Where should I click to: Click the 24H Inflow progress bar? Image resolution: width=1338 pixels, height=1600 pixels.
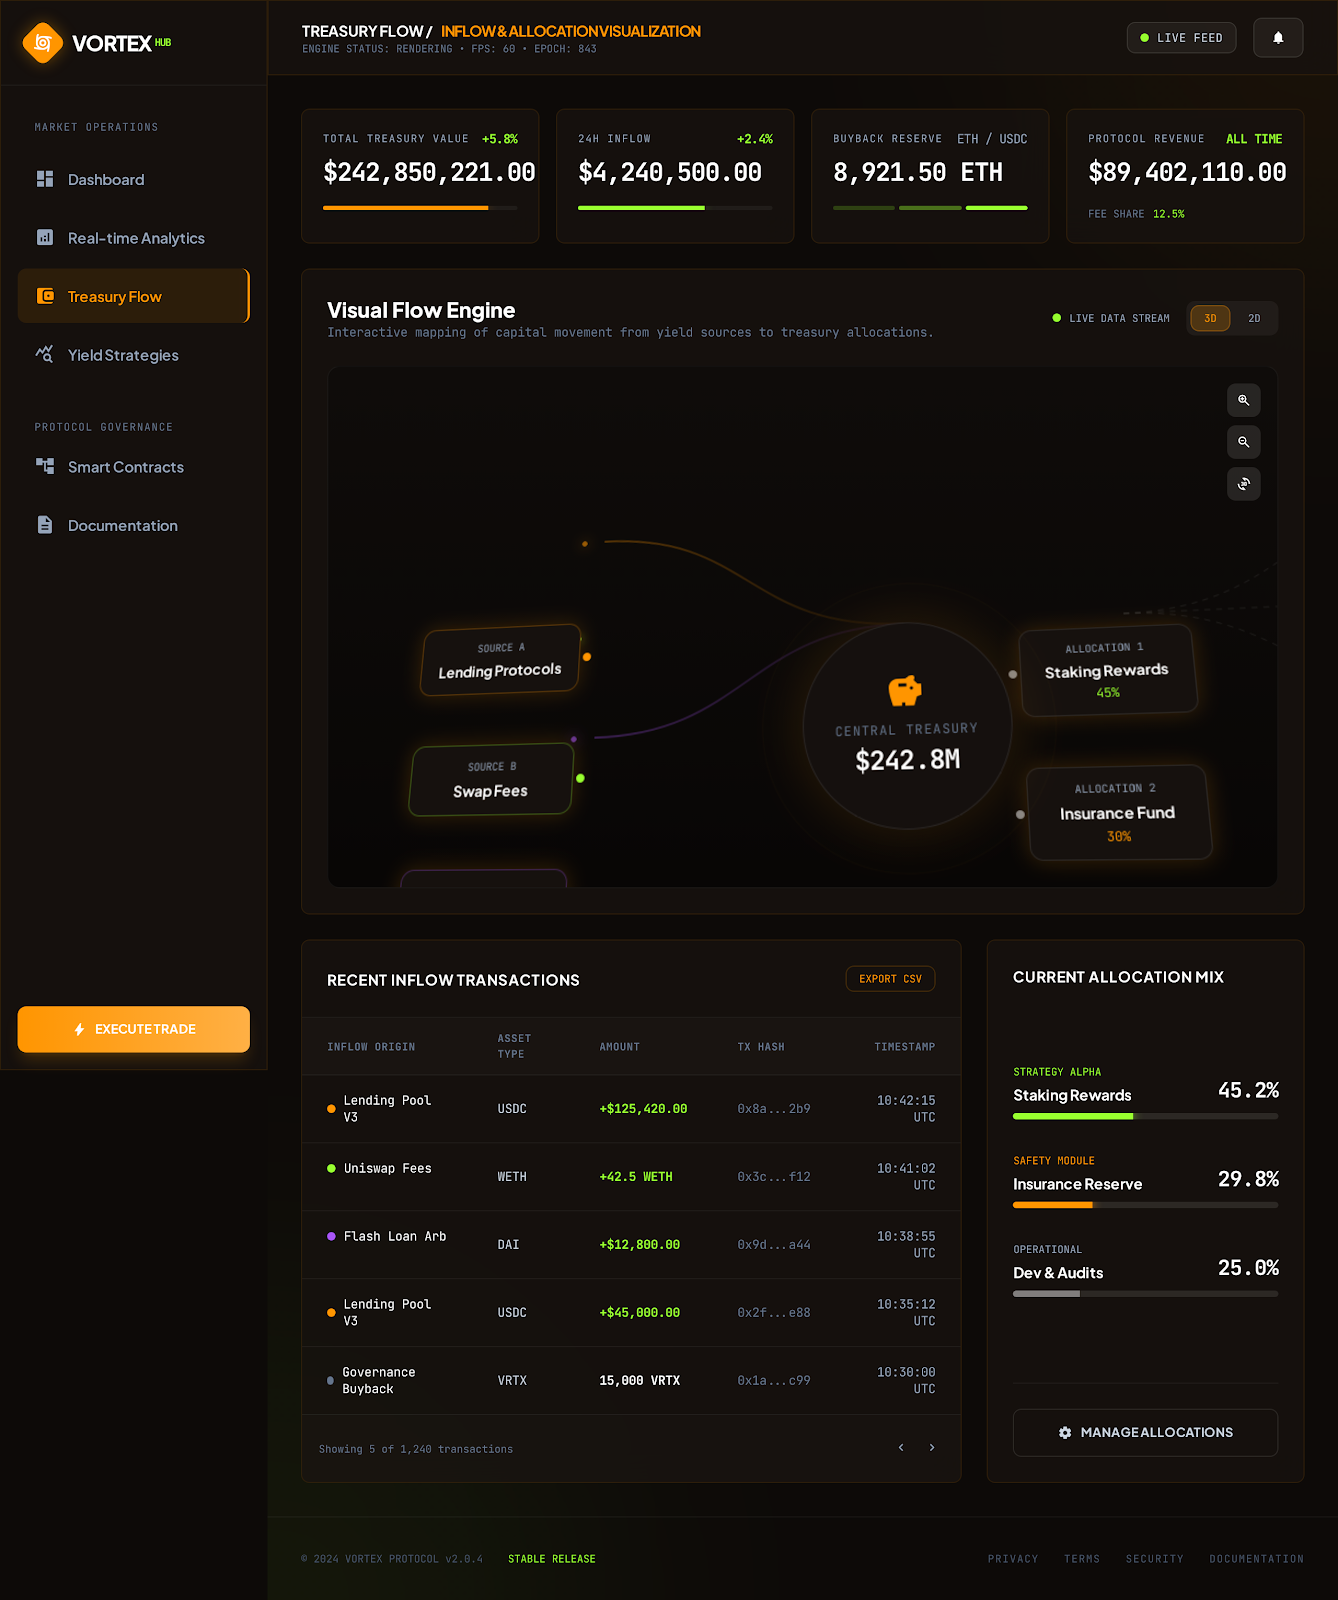point(675,208)
